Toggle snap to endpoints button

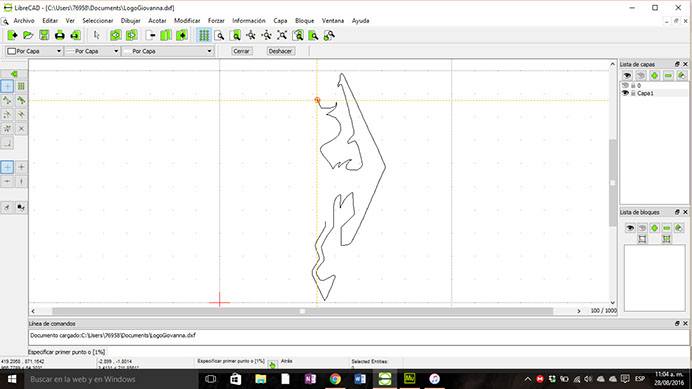[x=8, y=100]
